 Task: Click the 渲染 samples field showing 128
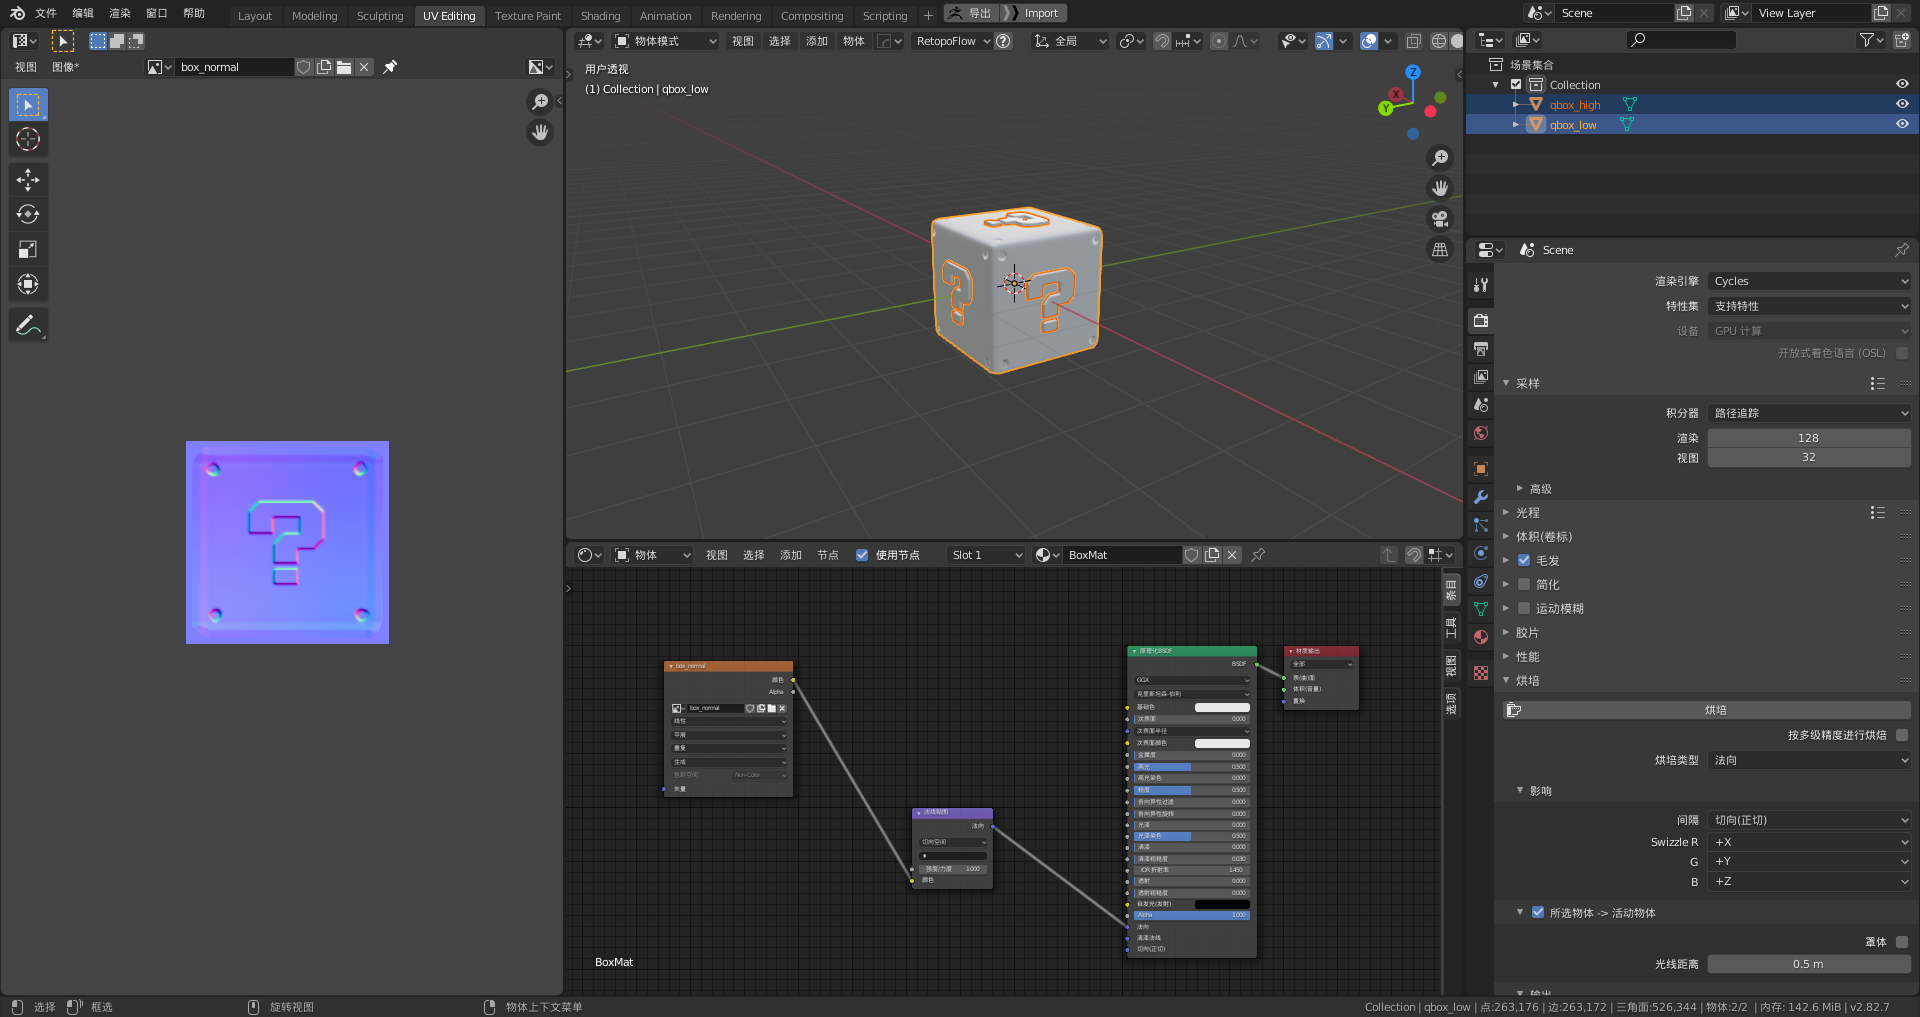pos(1809,438)
